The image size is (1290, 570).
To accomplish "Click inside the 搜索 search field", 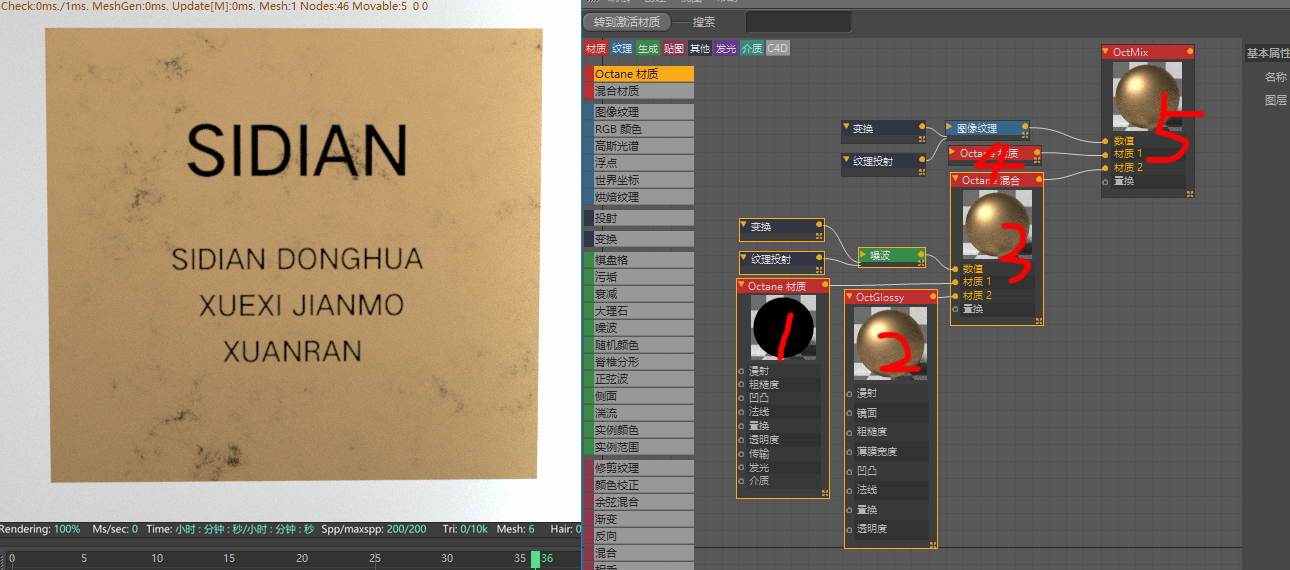I will [x=799, y=22].
